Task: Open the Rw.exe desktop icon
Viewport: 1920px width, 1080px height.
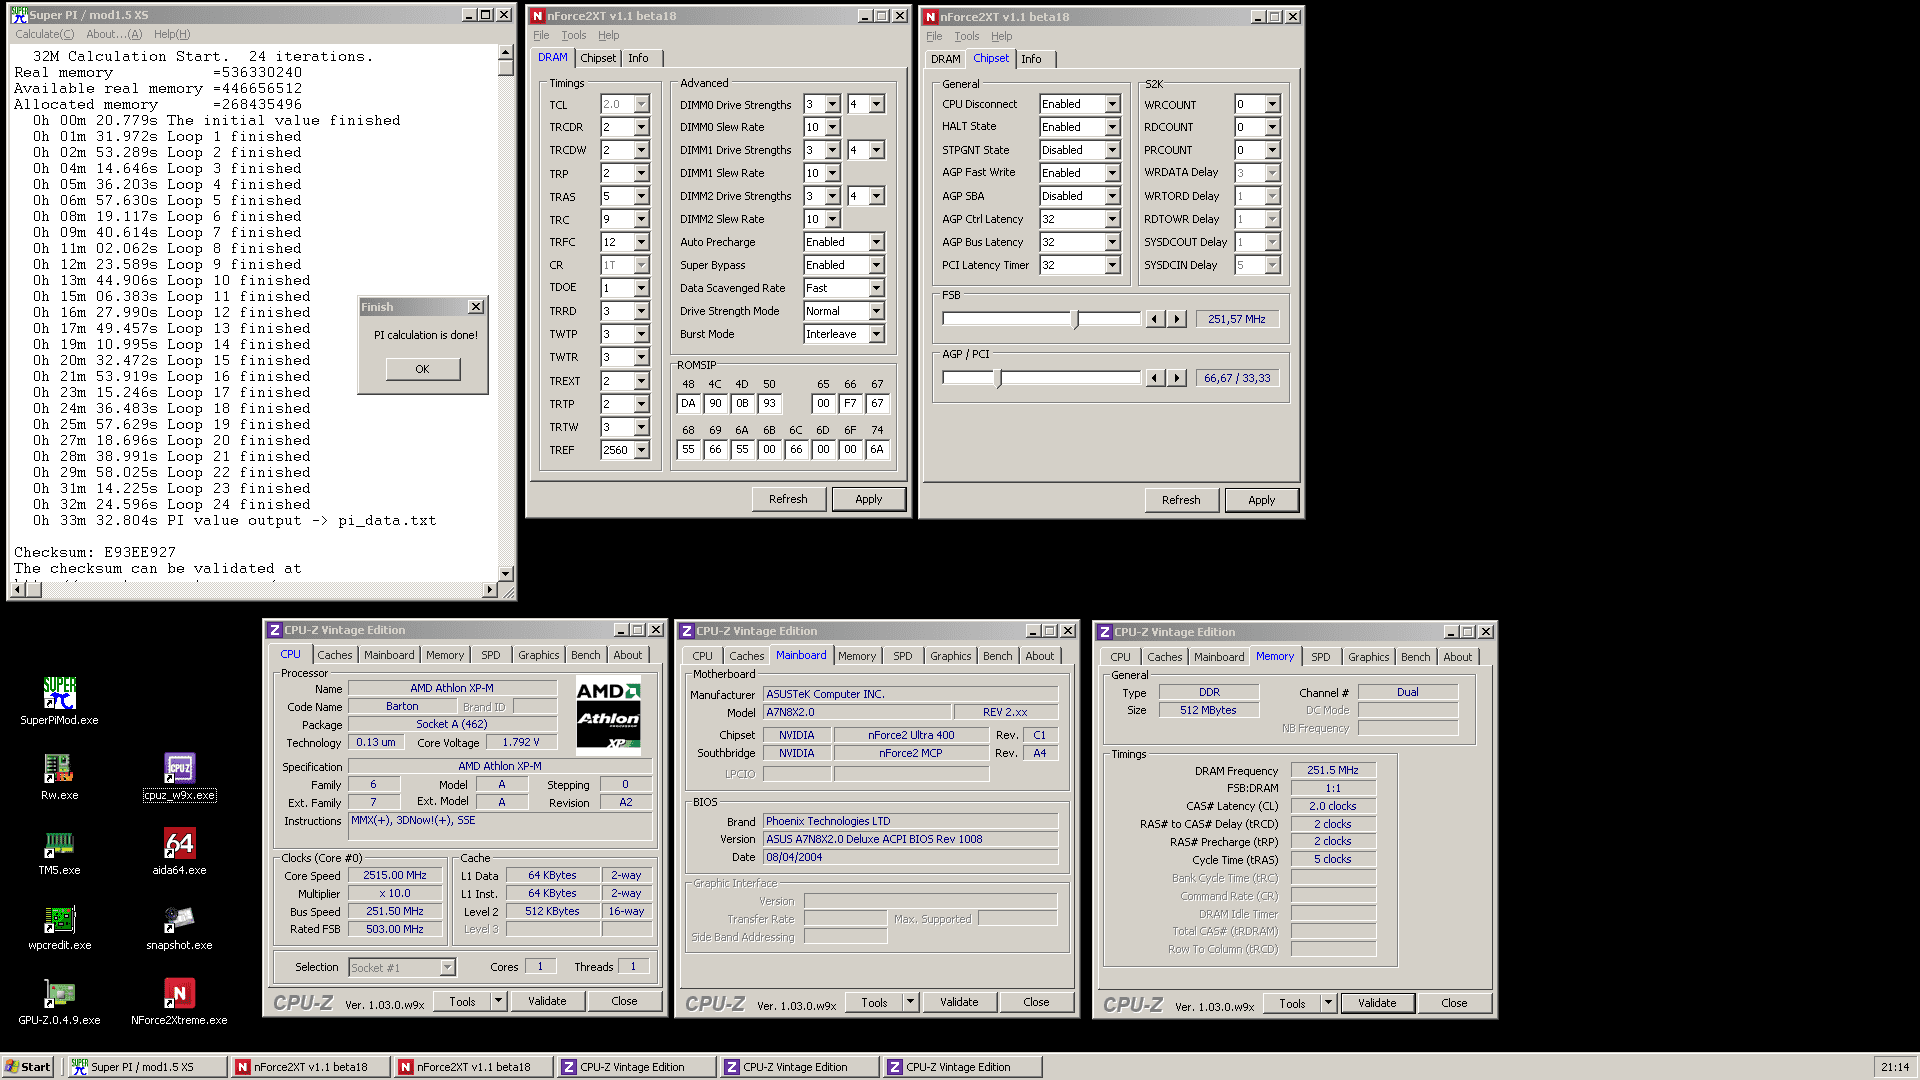Action: pos(59,776)
